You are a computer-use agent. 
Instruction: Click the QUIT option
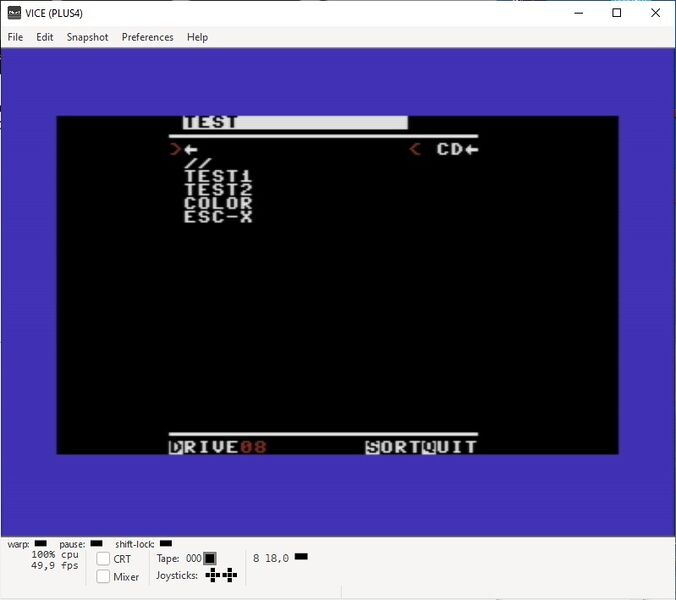pos(449,447)
